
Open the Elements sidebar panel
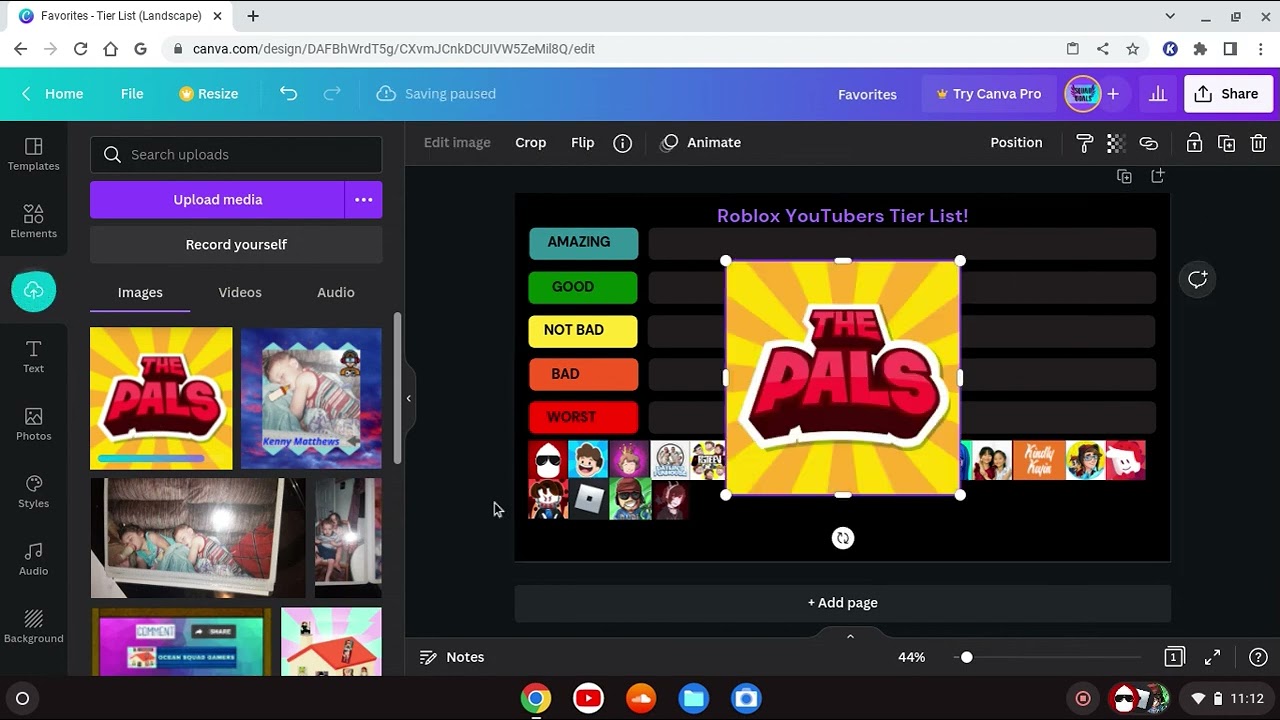tap(33, 222)
